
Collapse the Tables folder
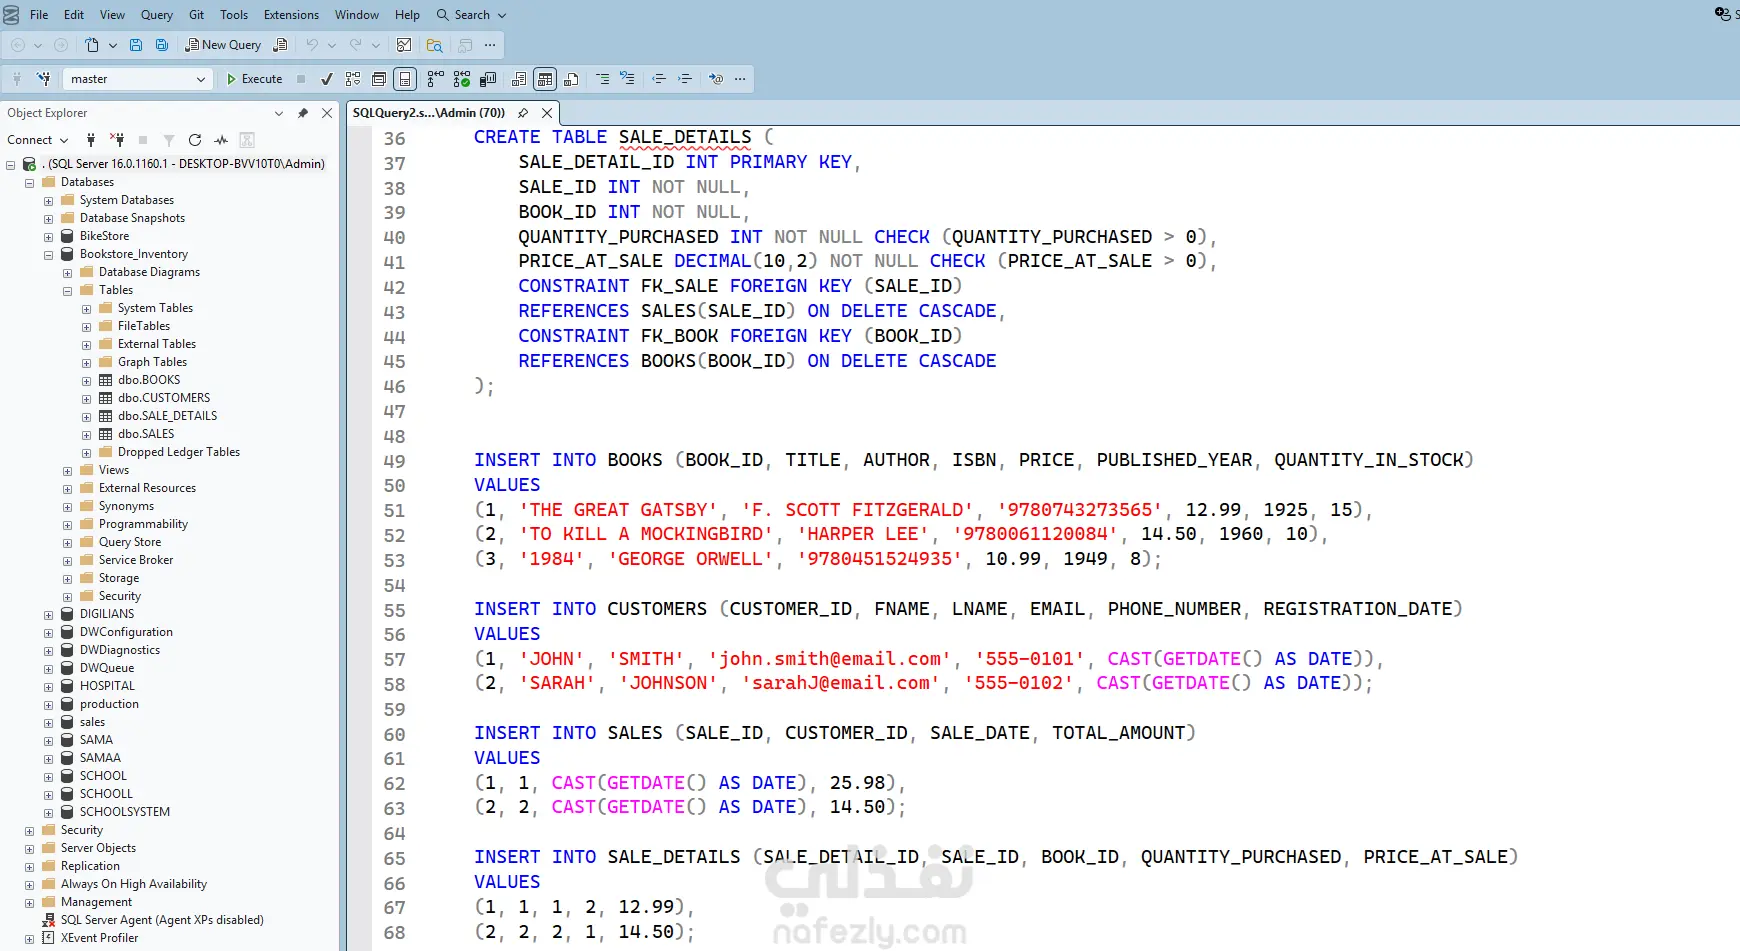click(x=67, y=291)
